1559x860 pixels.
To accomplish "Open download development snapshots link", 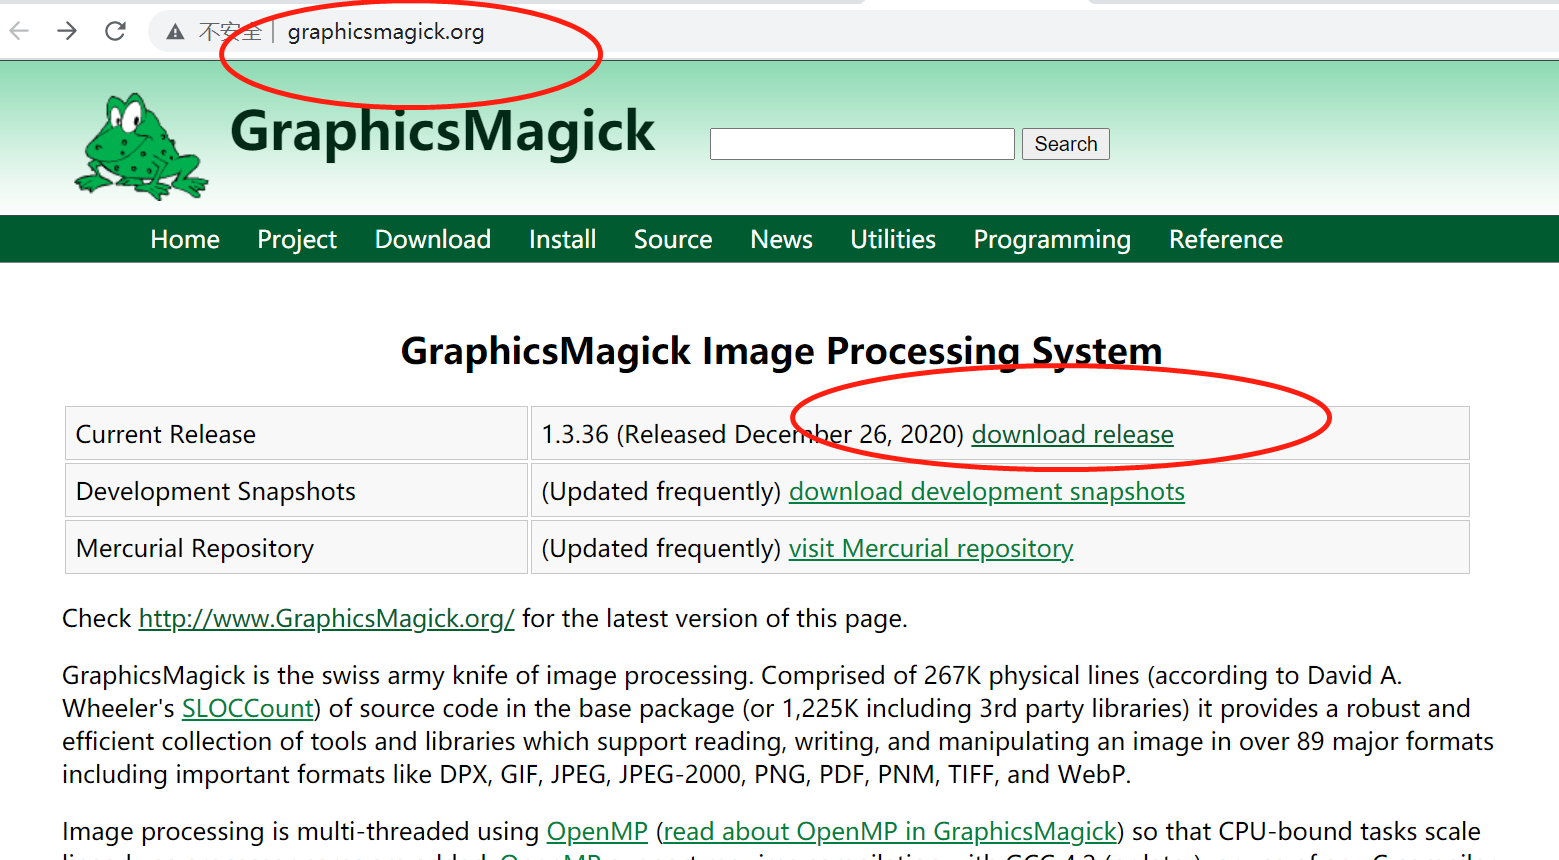I will [x=986, y=491].
